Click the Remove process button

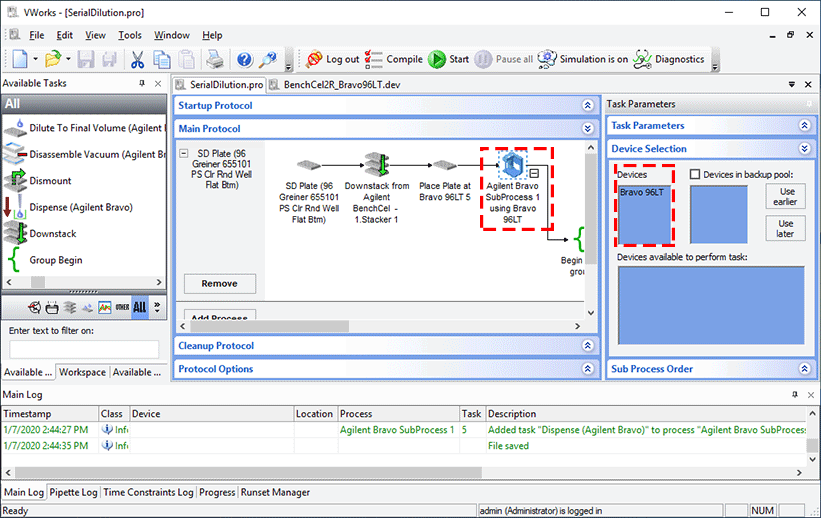click(x=219, y=283)
